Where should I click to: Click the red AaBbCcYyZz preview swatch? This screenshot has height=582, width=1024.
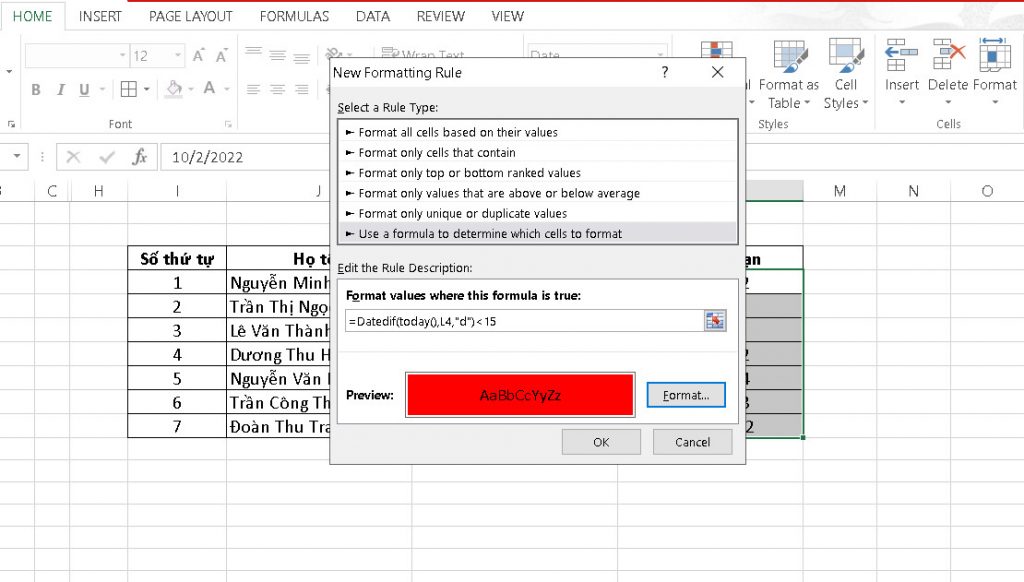519,394
